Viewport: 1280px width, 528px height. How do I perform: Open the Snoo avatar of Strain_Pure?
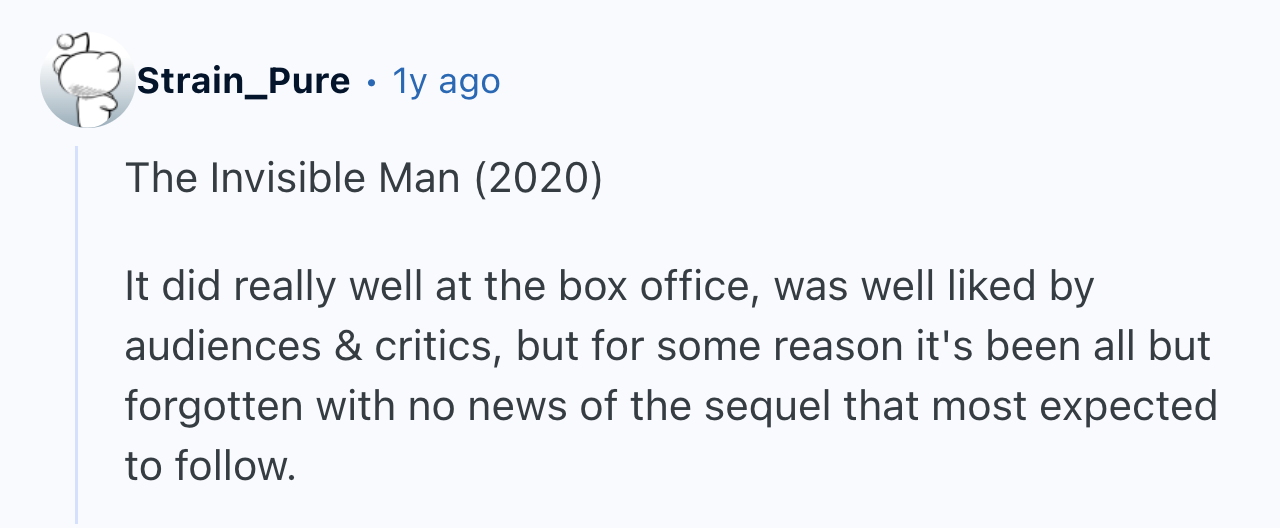pos(87,81)
